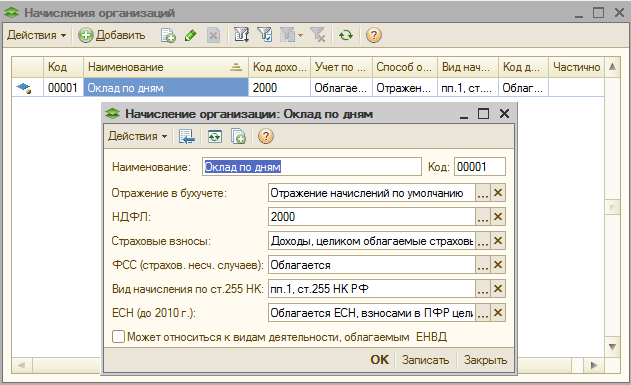
Task: Click the OK button in the dialog
Action: point(379,360)
